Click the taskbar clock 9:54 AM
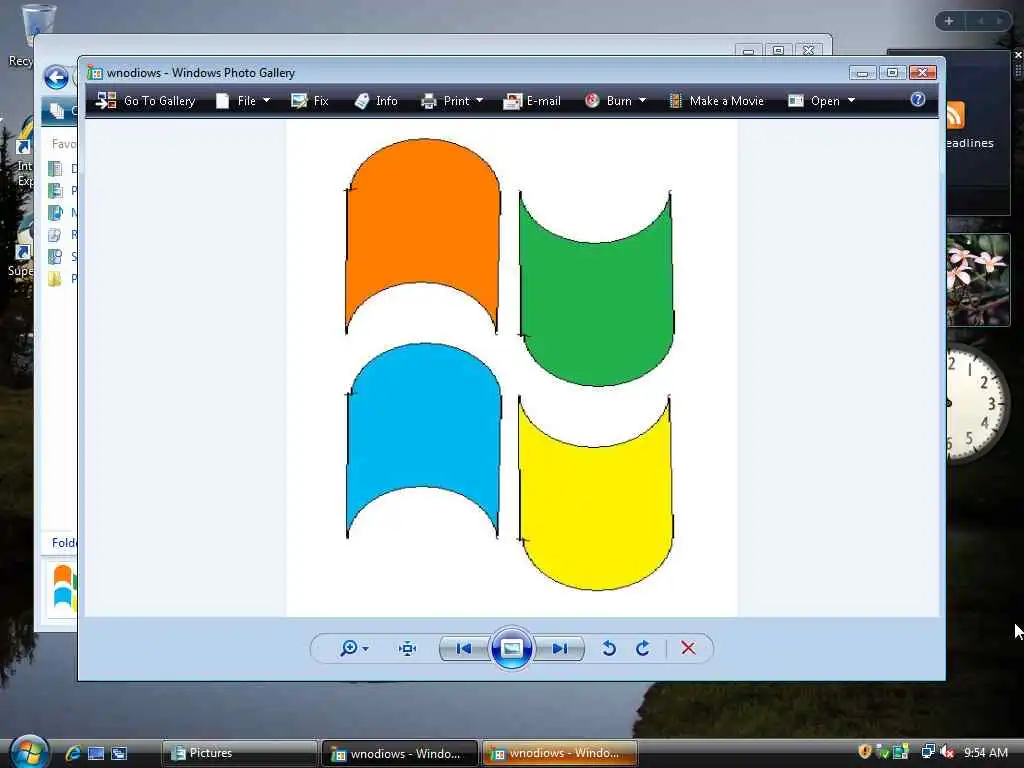1024x768 pixels. click(x=985, y=752)
